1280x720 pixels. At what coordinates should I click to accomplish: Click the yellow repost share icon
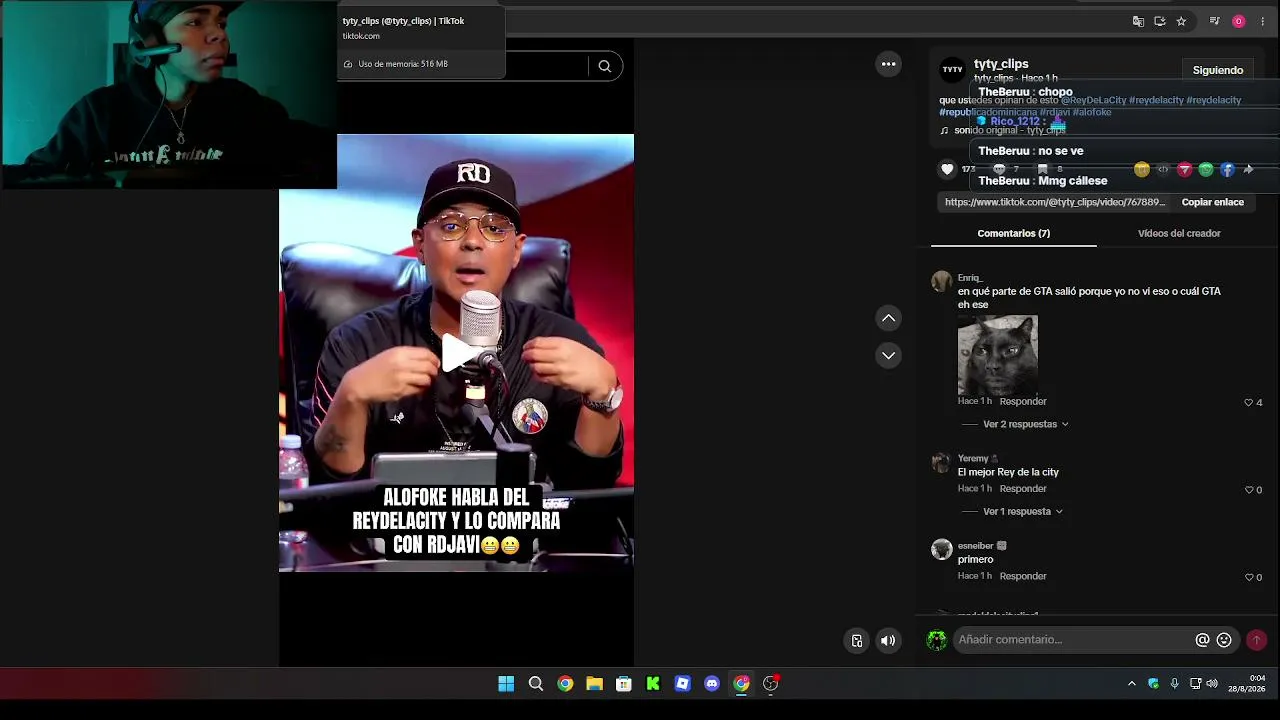pos(1141,169)
